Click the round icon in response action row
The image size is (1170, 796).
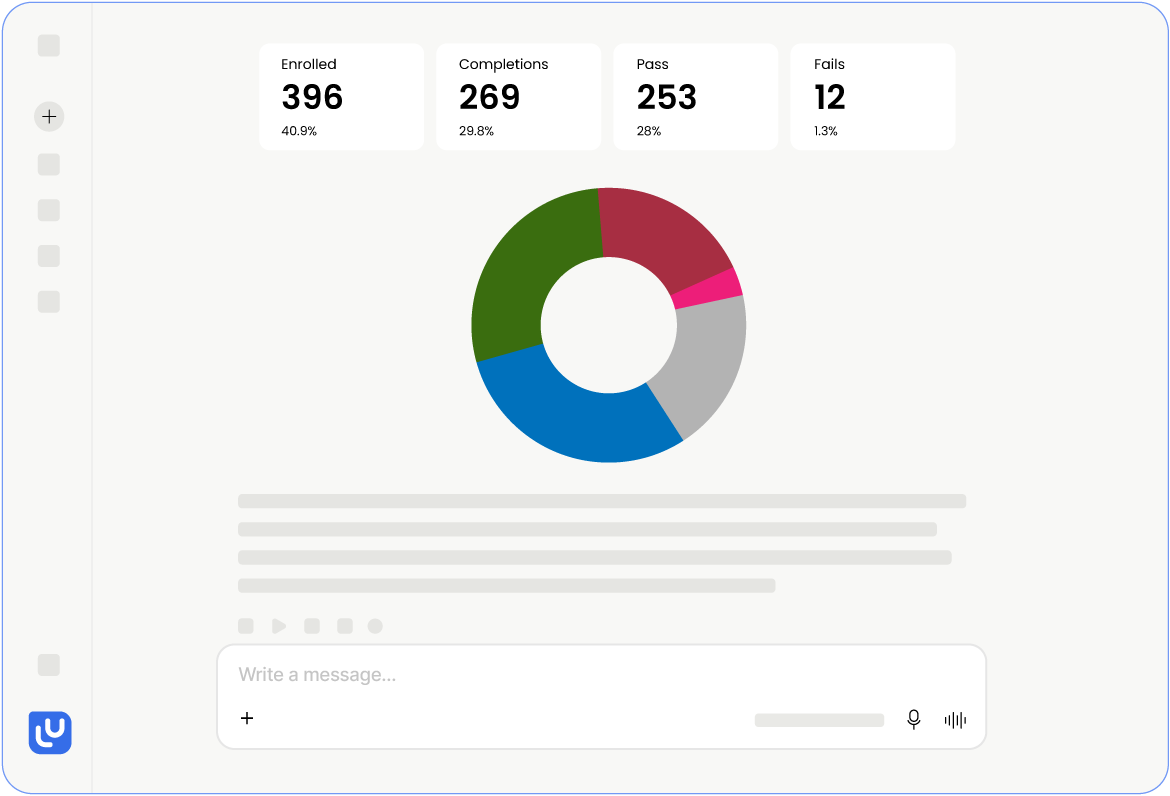pos(375,626)
